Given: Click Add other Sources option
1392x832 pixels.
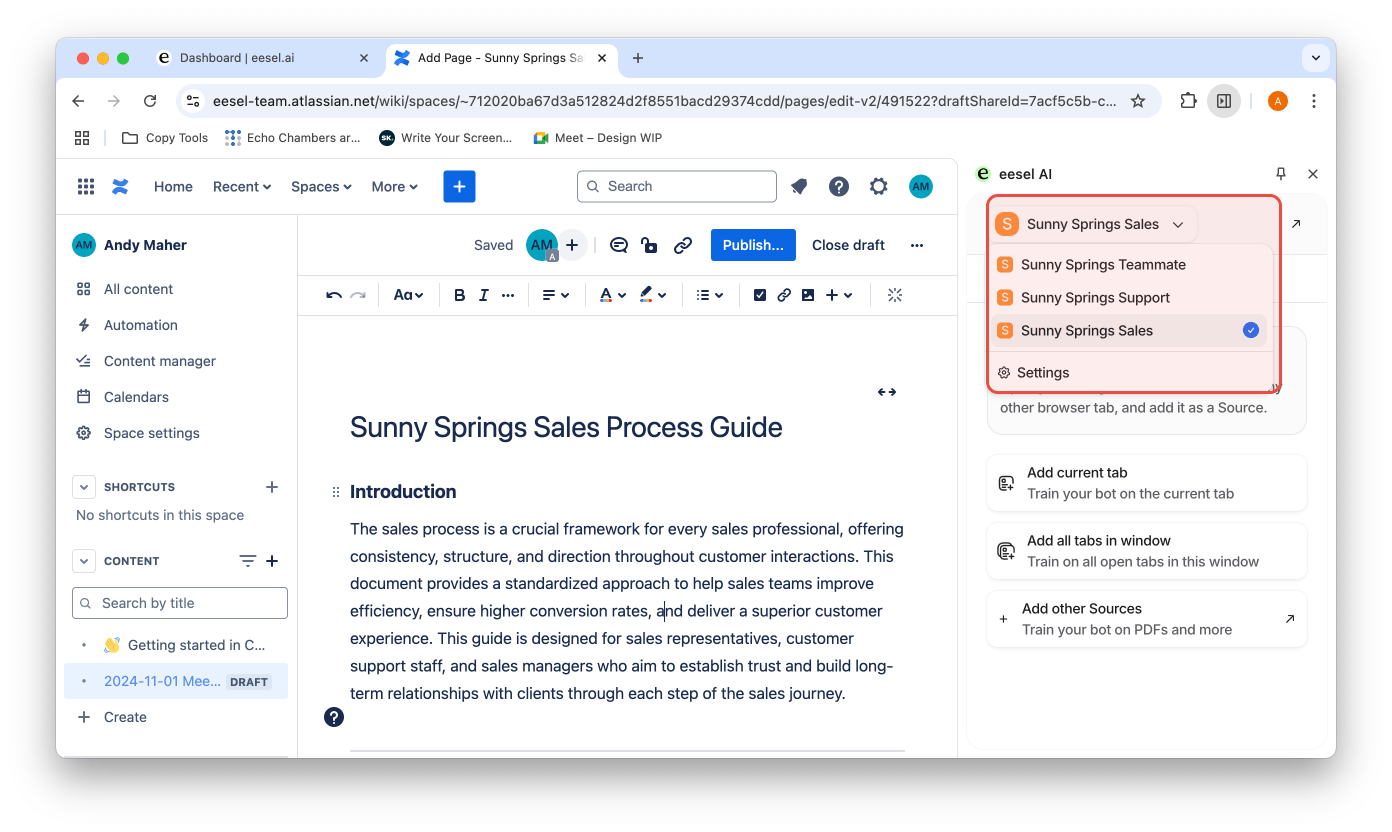Looking at the screenshot, I should pyautogui.click(x=1146, y=619).
